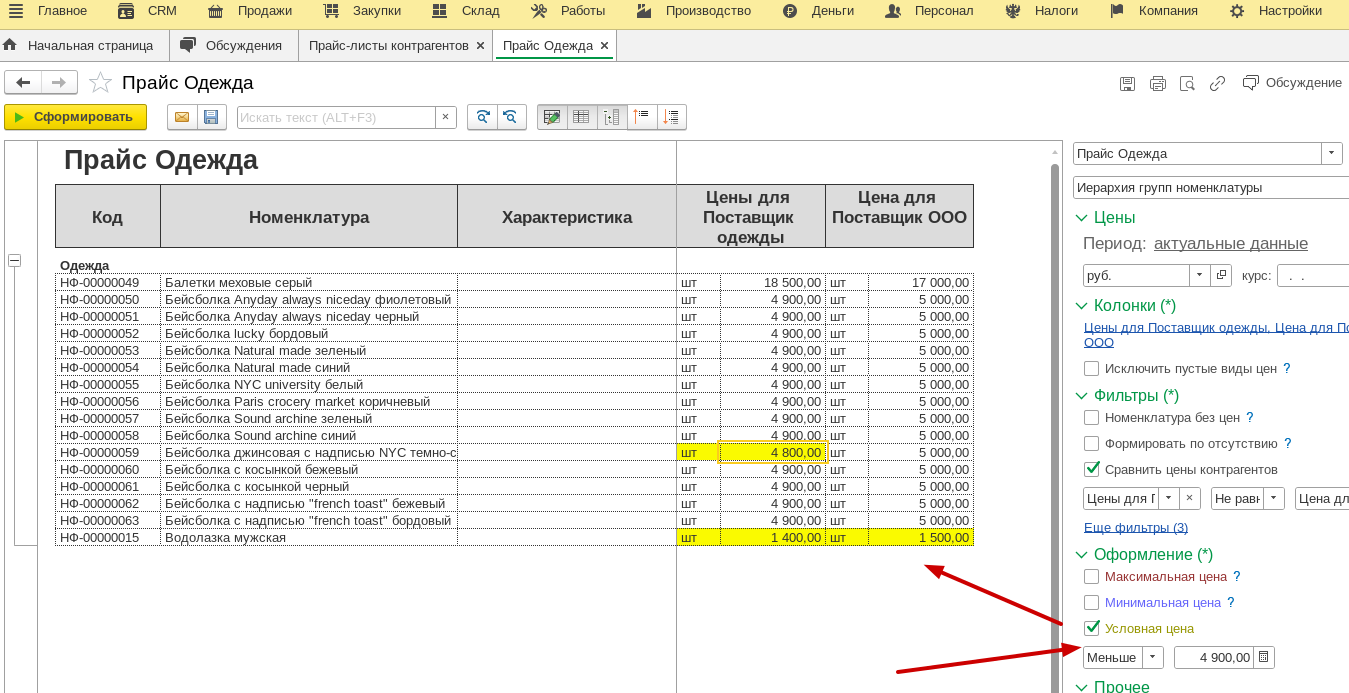Add Прайс Одежда to favorites star
The height and width of the screenshot is (693, 1349).
pyautogui.click(x=100, y=83)
